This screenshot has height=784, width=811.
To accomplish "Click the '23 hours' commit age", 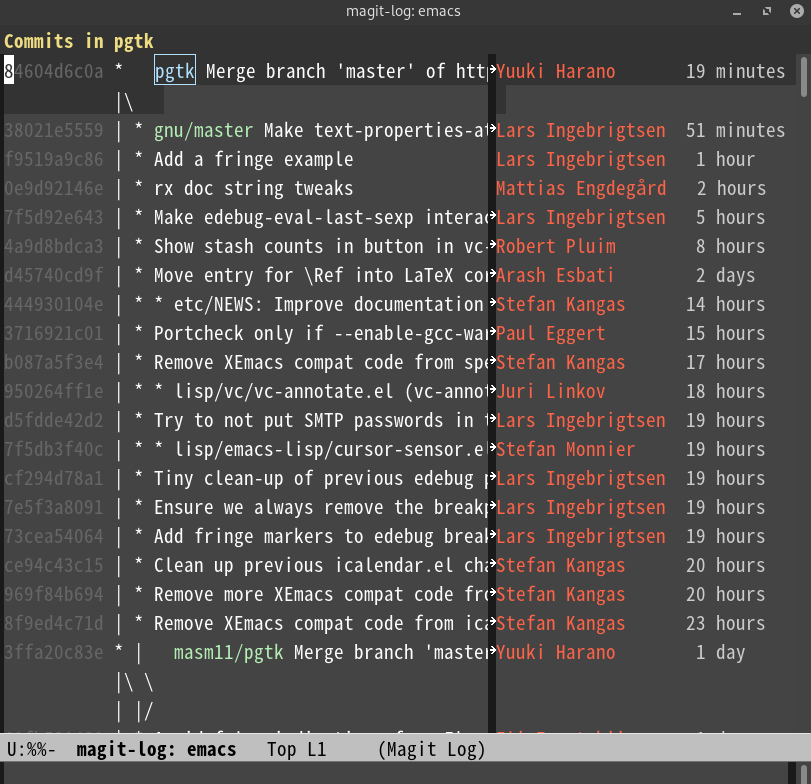I will tap(726, 623).
